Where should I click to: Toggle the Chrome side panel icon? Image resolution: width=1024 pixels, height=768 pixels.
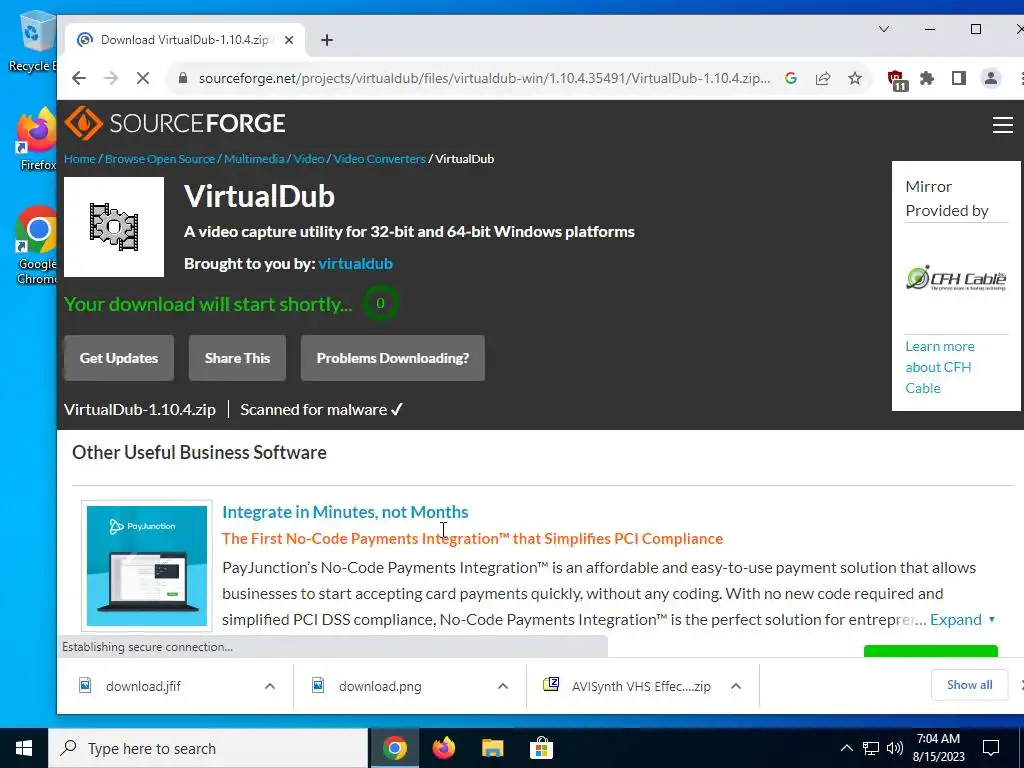[x=959, y=78]
